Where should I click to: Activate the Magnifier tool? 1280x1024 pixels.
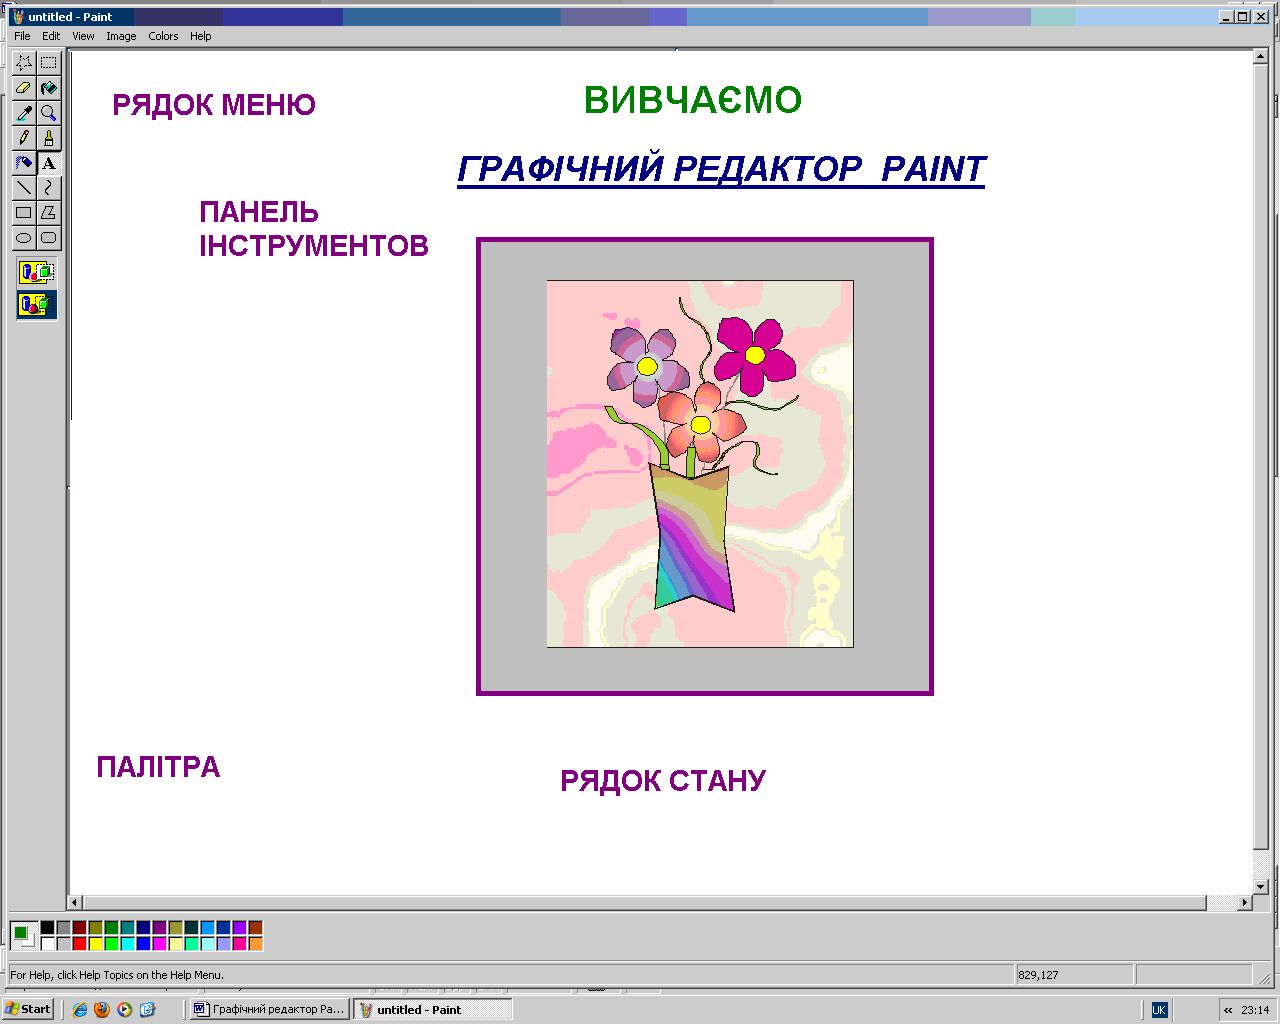(x=49, y=113)
